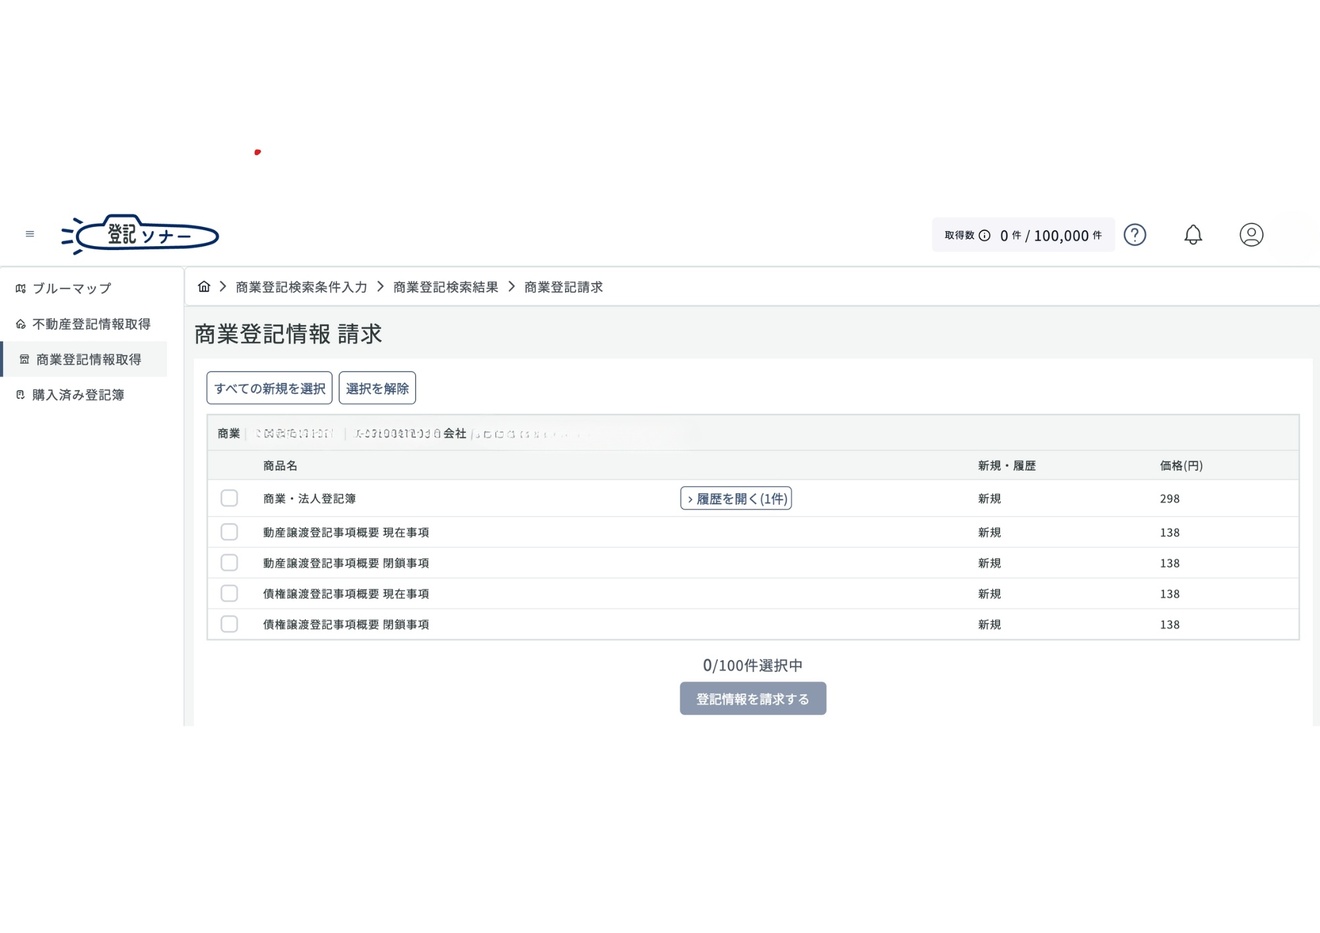The width and height of the screenshot is (1320, 933).
Task: Open notifications bell icon
Action: pyautogui.click(x=1193, y=235)
